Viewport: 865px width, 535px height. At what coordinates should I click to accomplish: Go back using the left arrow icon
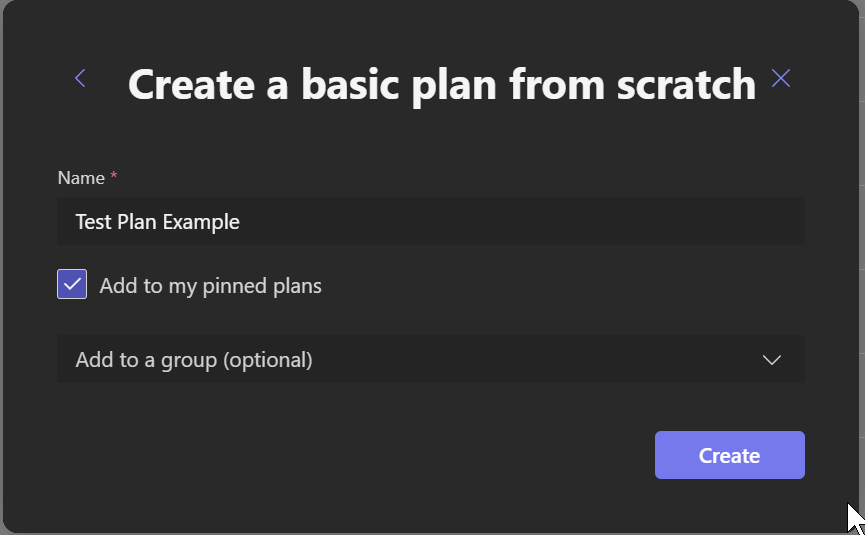(80, 78)
